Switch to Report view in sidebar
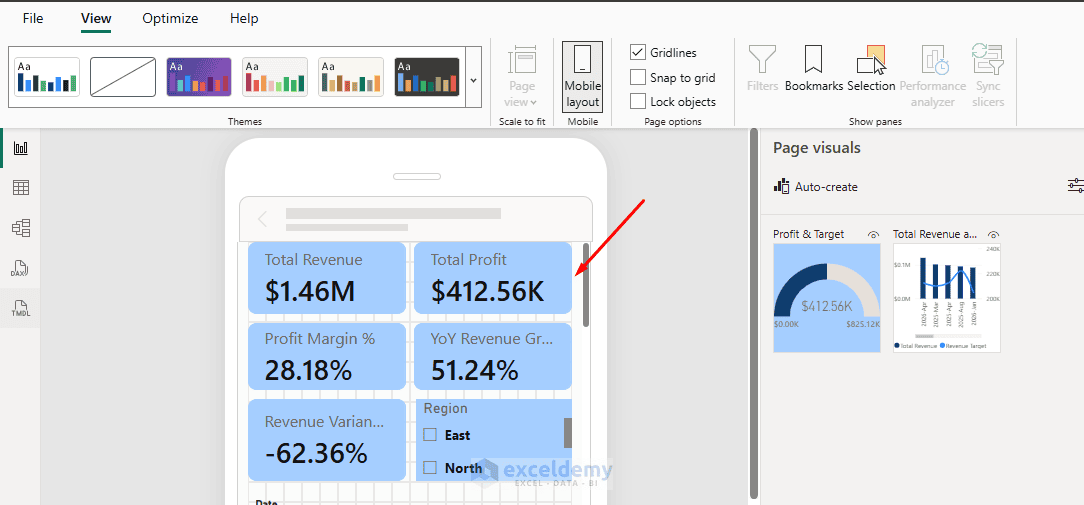 click(21, 147)
